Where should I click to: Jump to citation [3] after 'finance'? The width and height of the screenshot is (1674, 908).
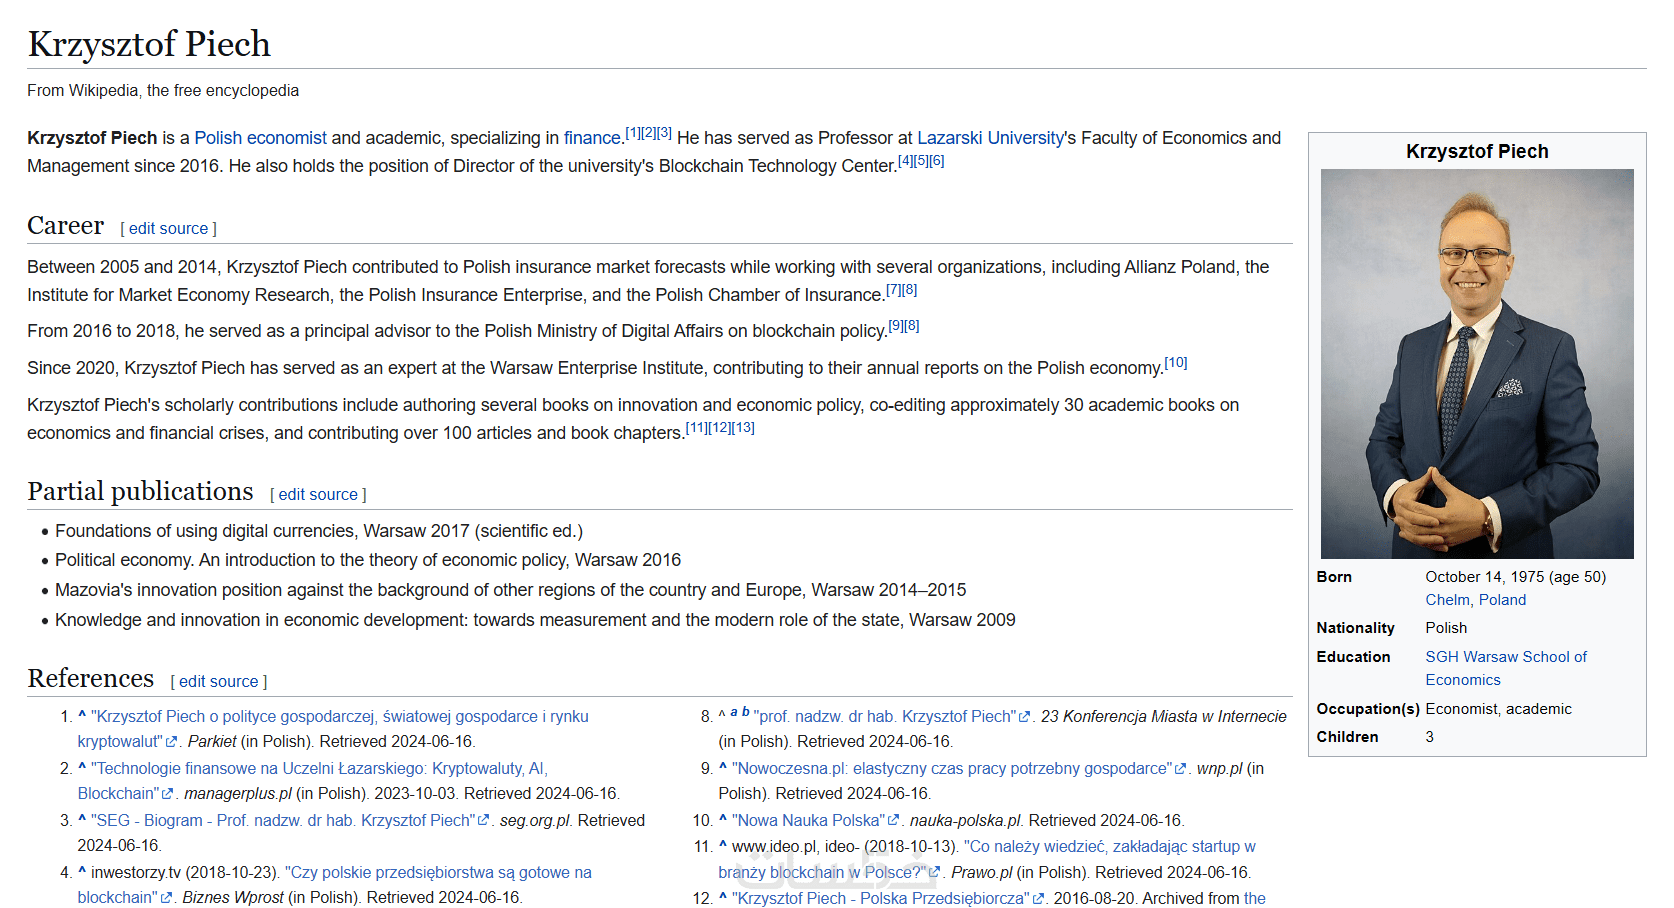tap(664, 133)
